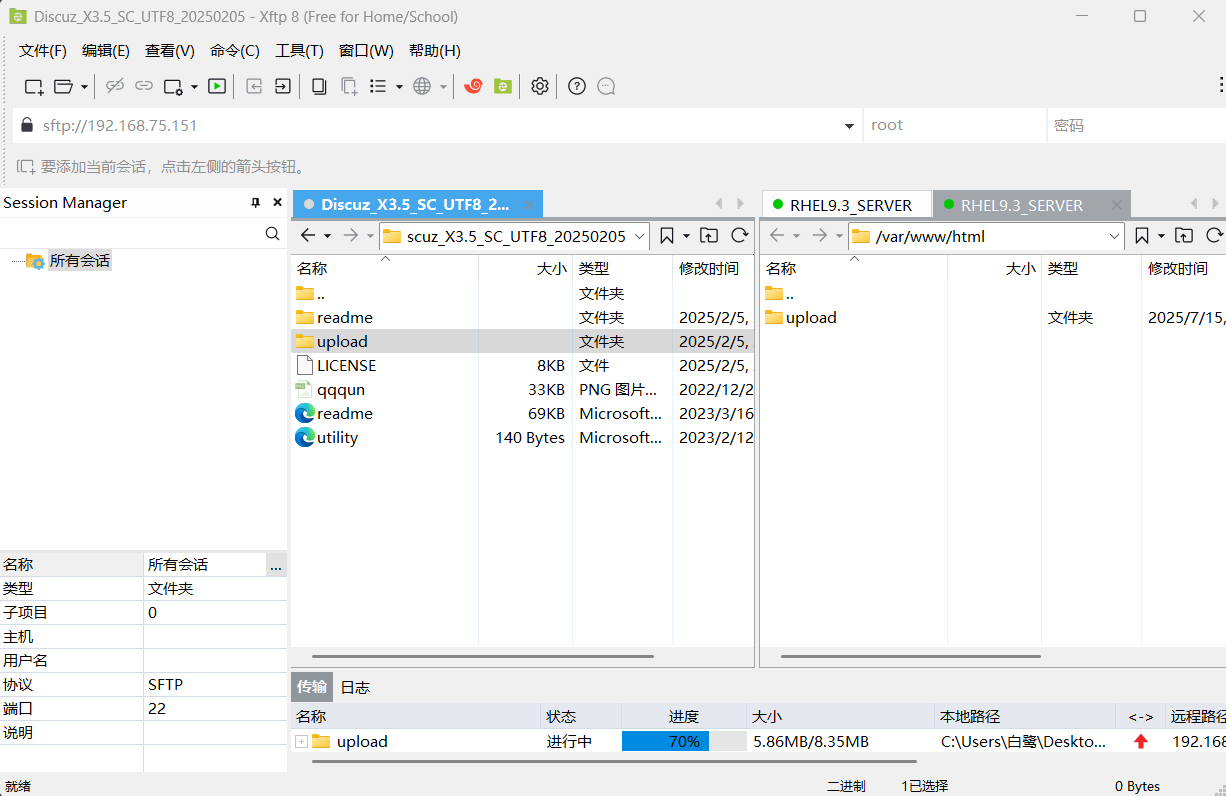
Task: Open the 命令(C) menu
Action: (235, 51)
